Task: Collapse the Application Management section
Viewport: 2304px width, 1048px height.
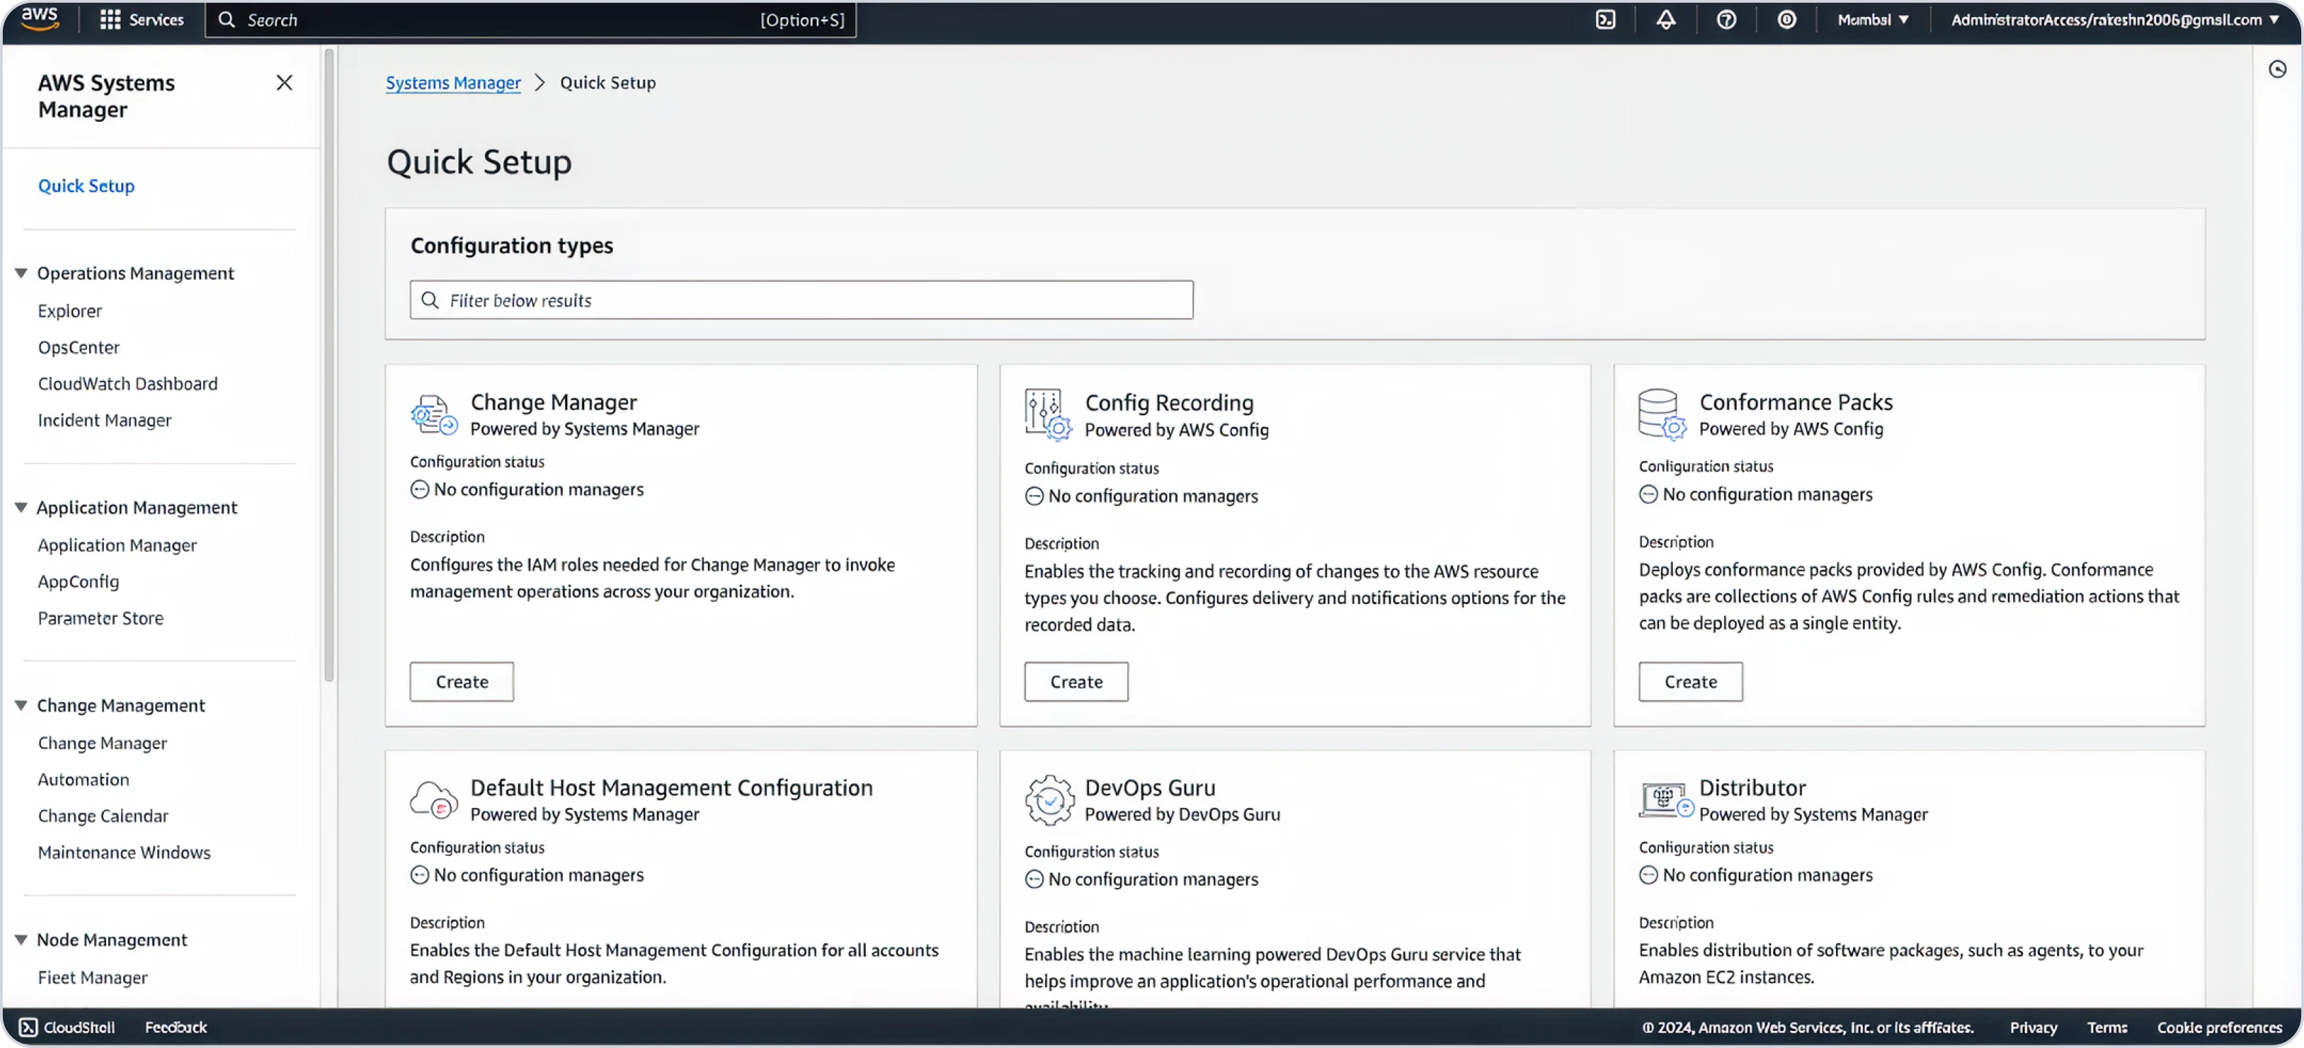Action: (x=21, y=507)
